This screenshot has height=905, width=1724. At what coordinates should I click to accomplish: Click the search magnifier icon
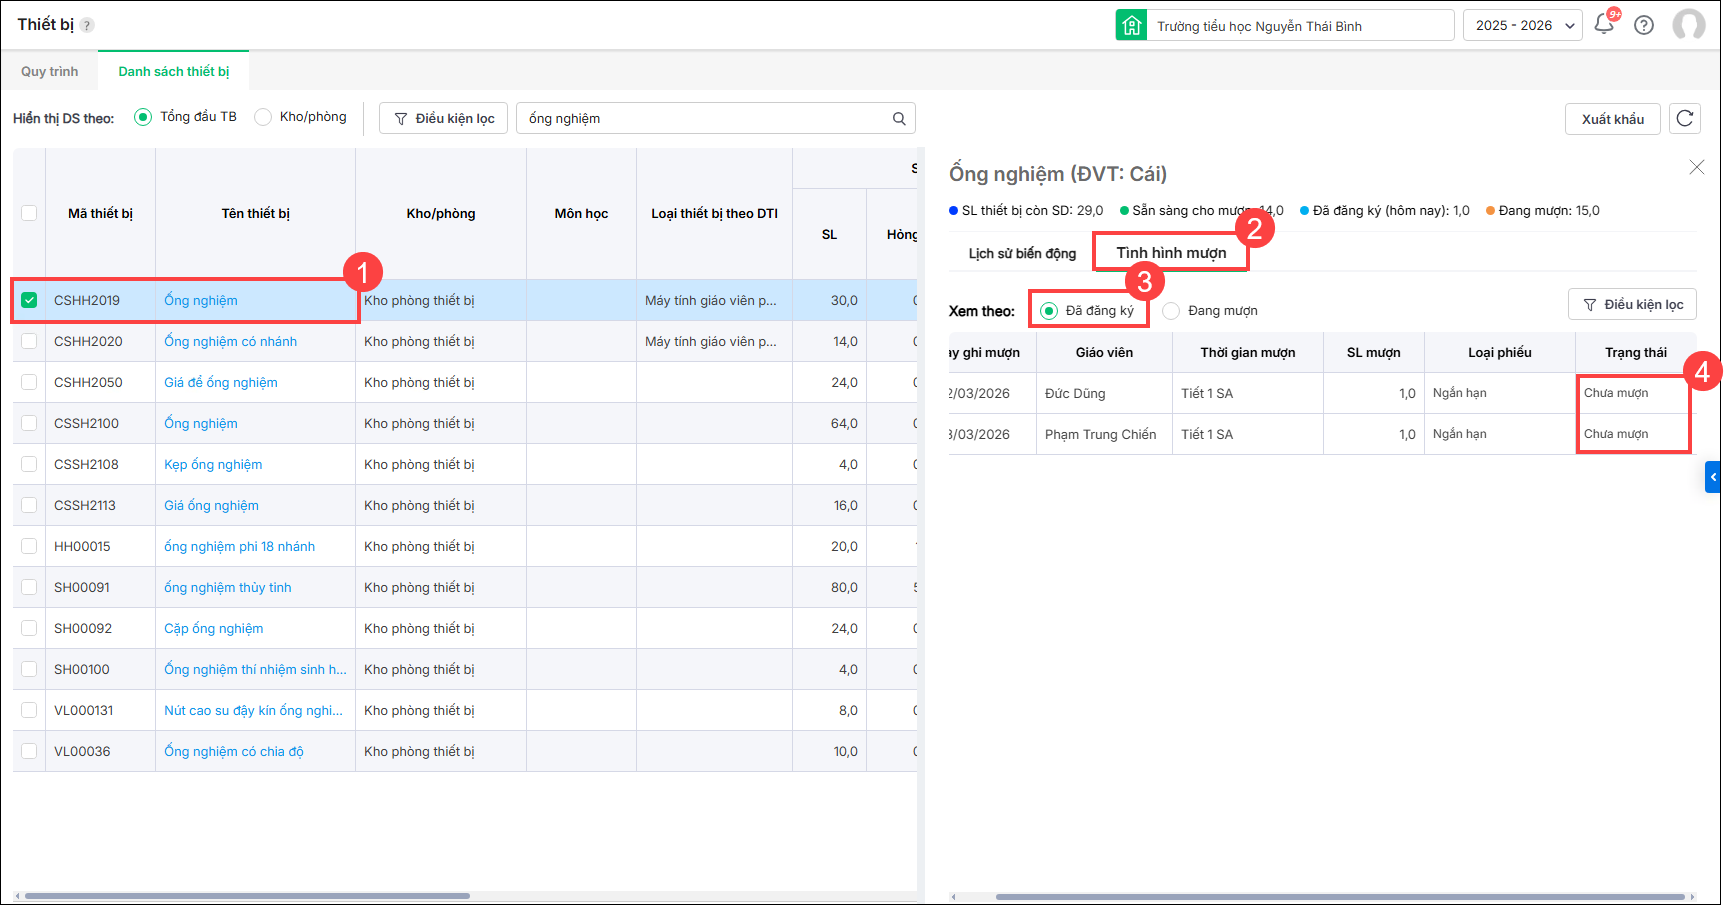point(899,119)
